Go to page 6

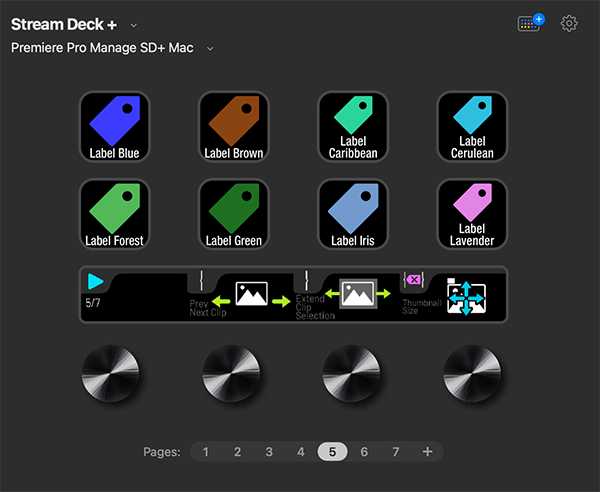(364, 452)
